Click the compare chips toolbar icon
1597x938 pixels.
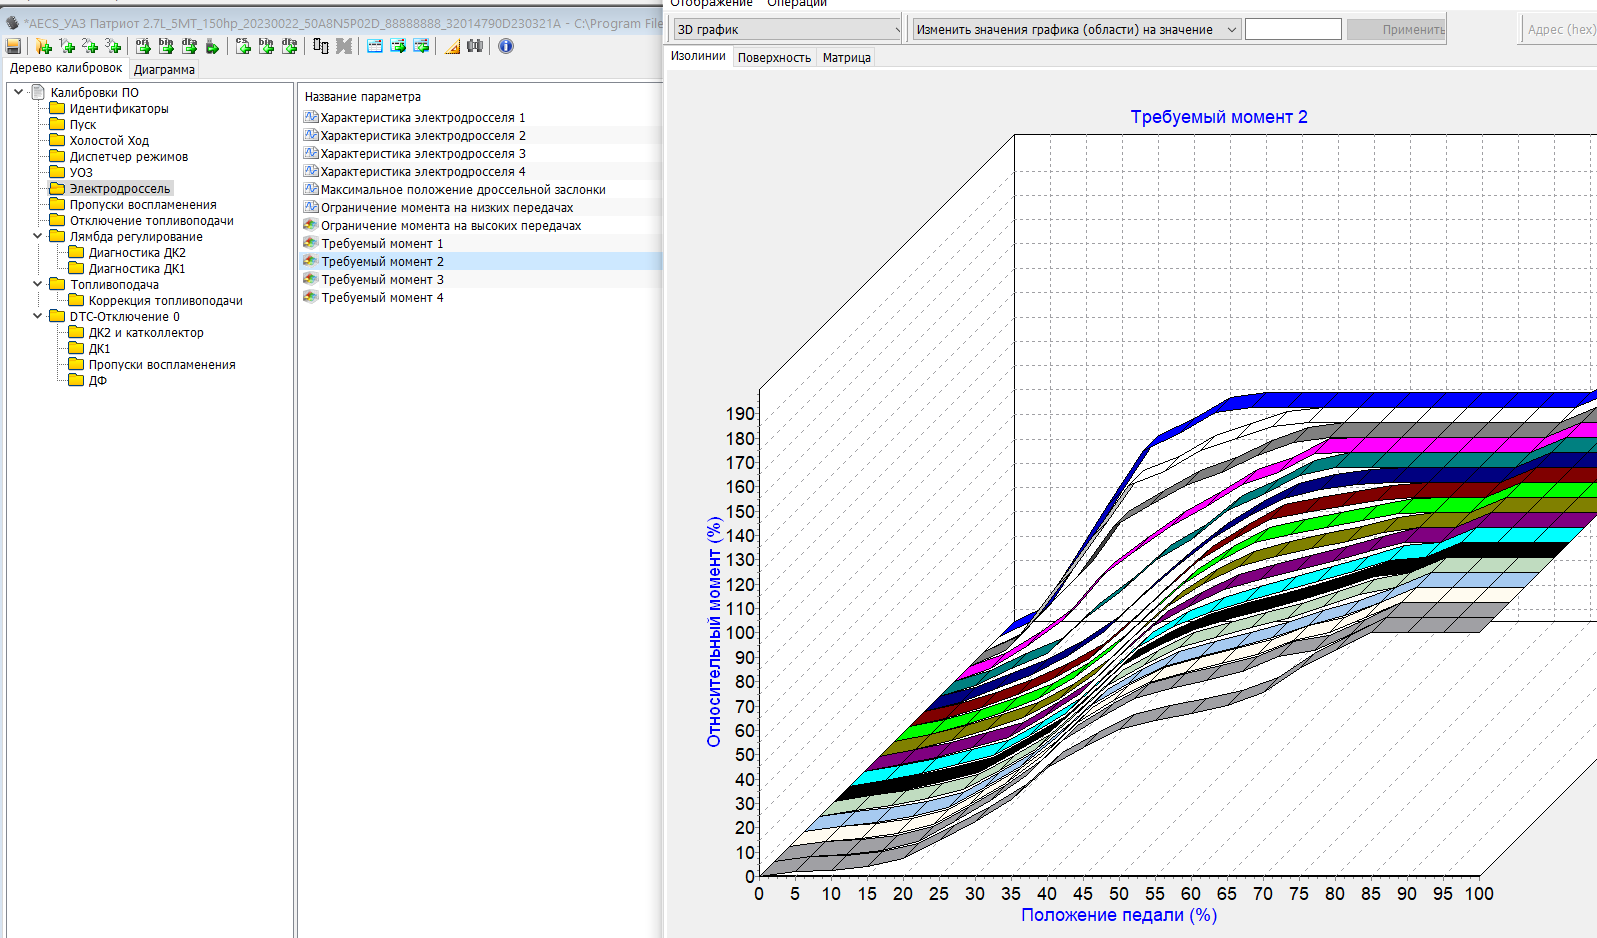point(320,46)
